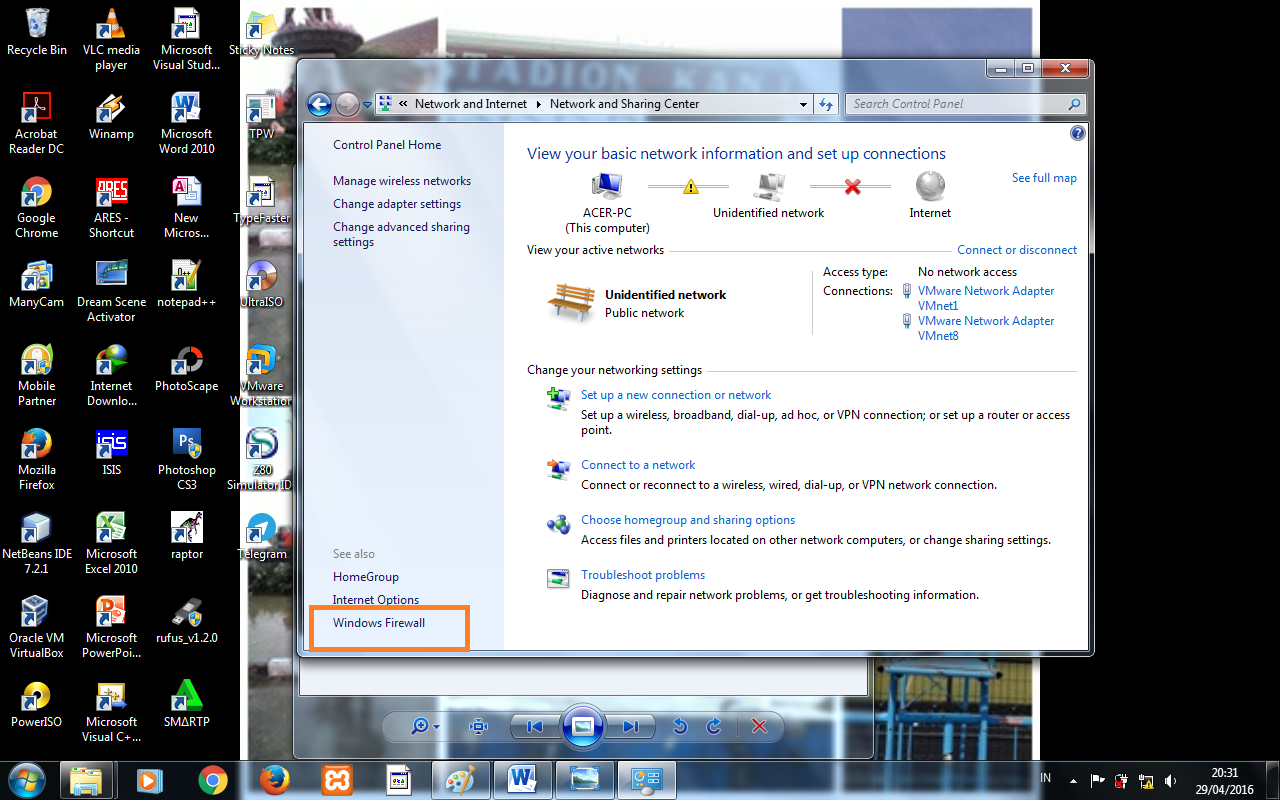1280x800 pixels.
Task: Open Change advanced sharing settings
Action: click(401, 234)
